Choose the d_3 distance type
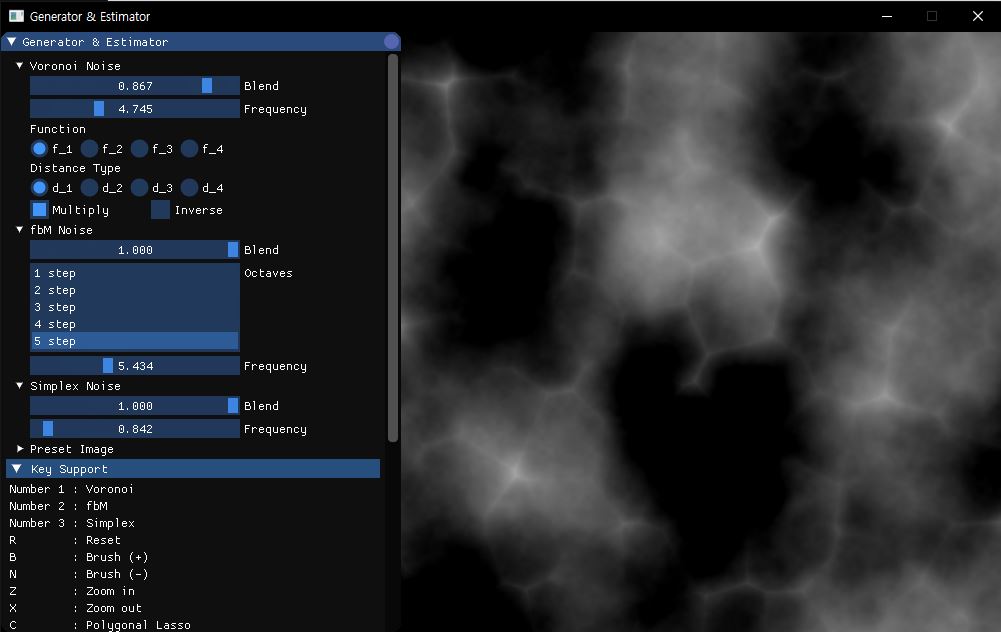Image resolution: width=1001 pixels, height=632 pixels. tap(139, 188)
